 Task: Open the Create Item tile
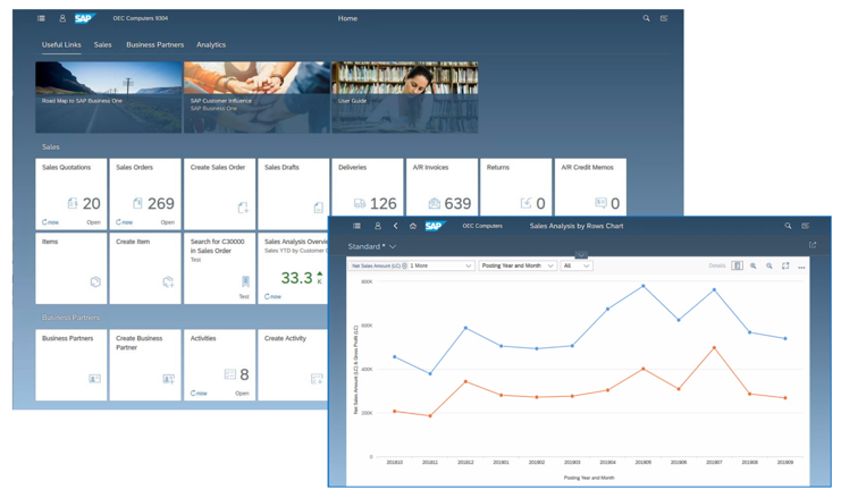point(145,268)
